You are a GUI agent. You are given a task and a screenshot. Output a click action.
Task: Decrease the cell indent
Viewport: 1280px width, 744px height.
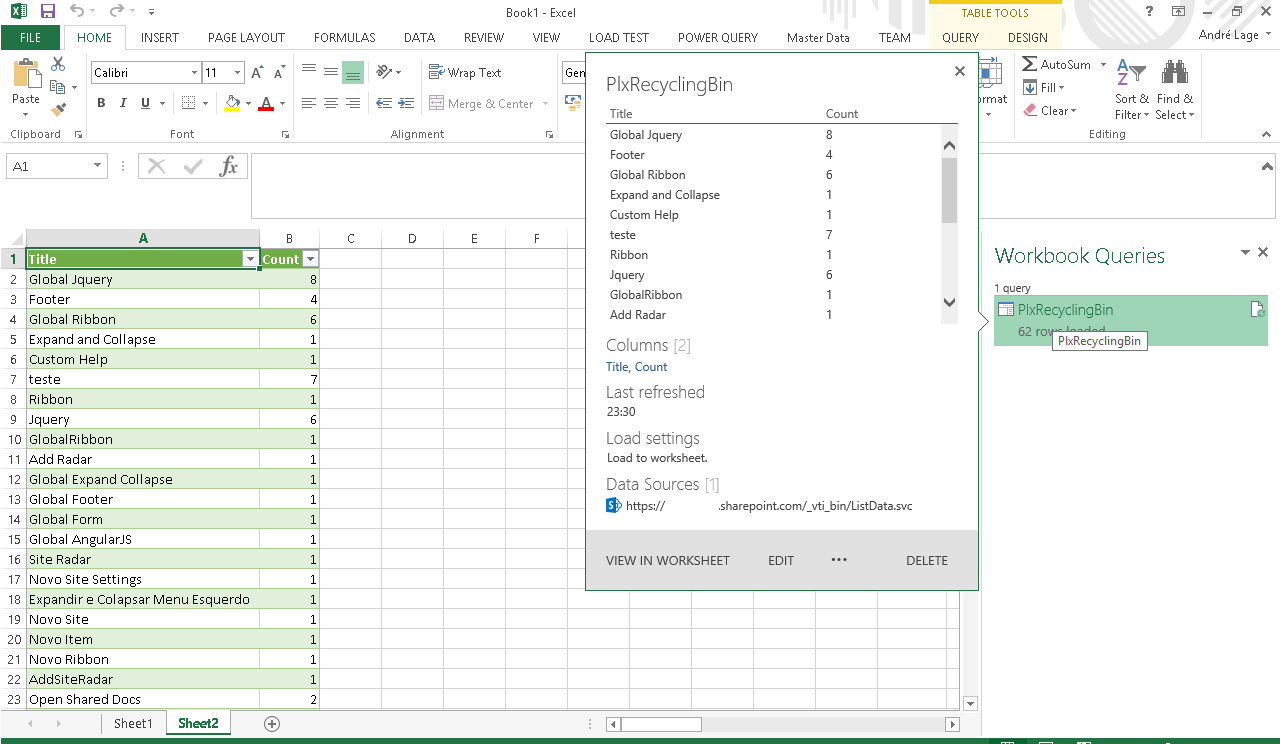click(x=383, y=103)
